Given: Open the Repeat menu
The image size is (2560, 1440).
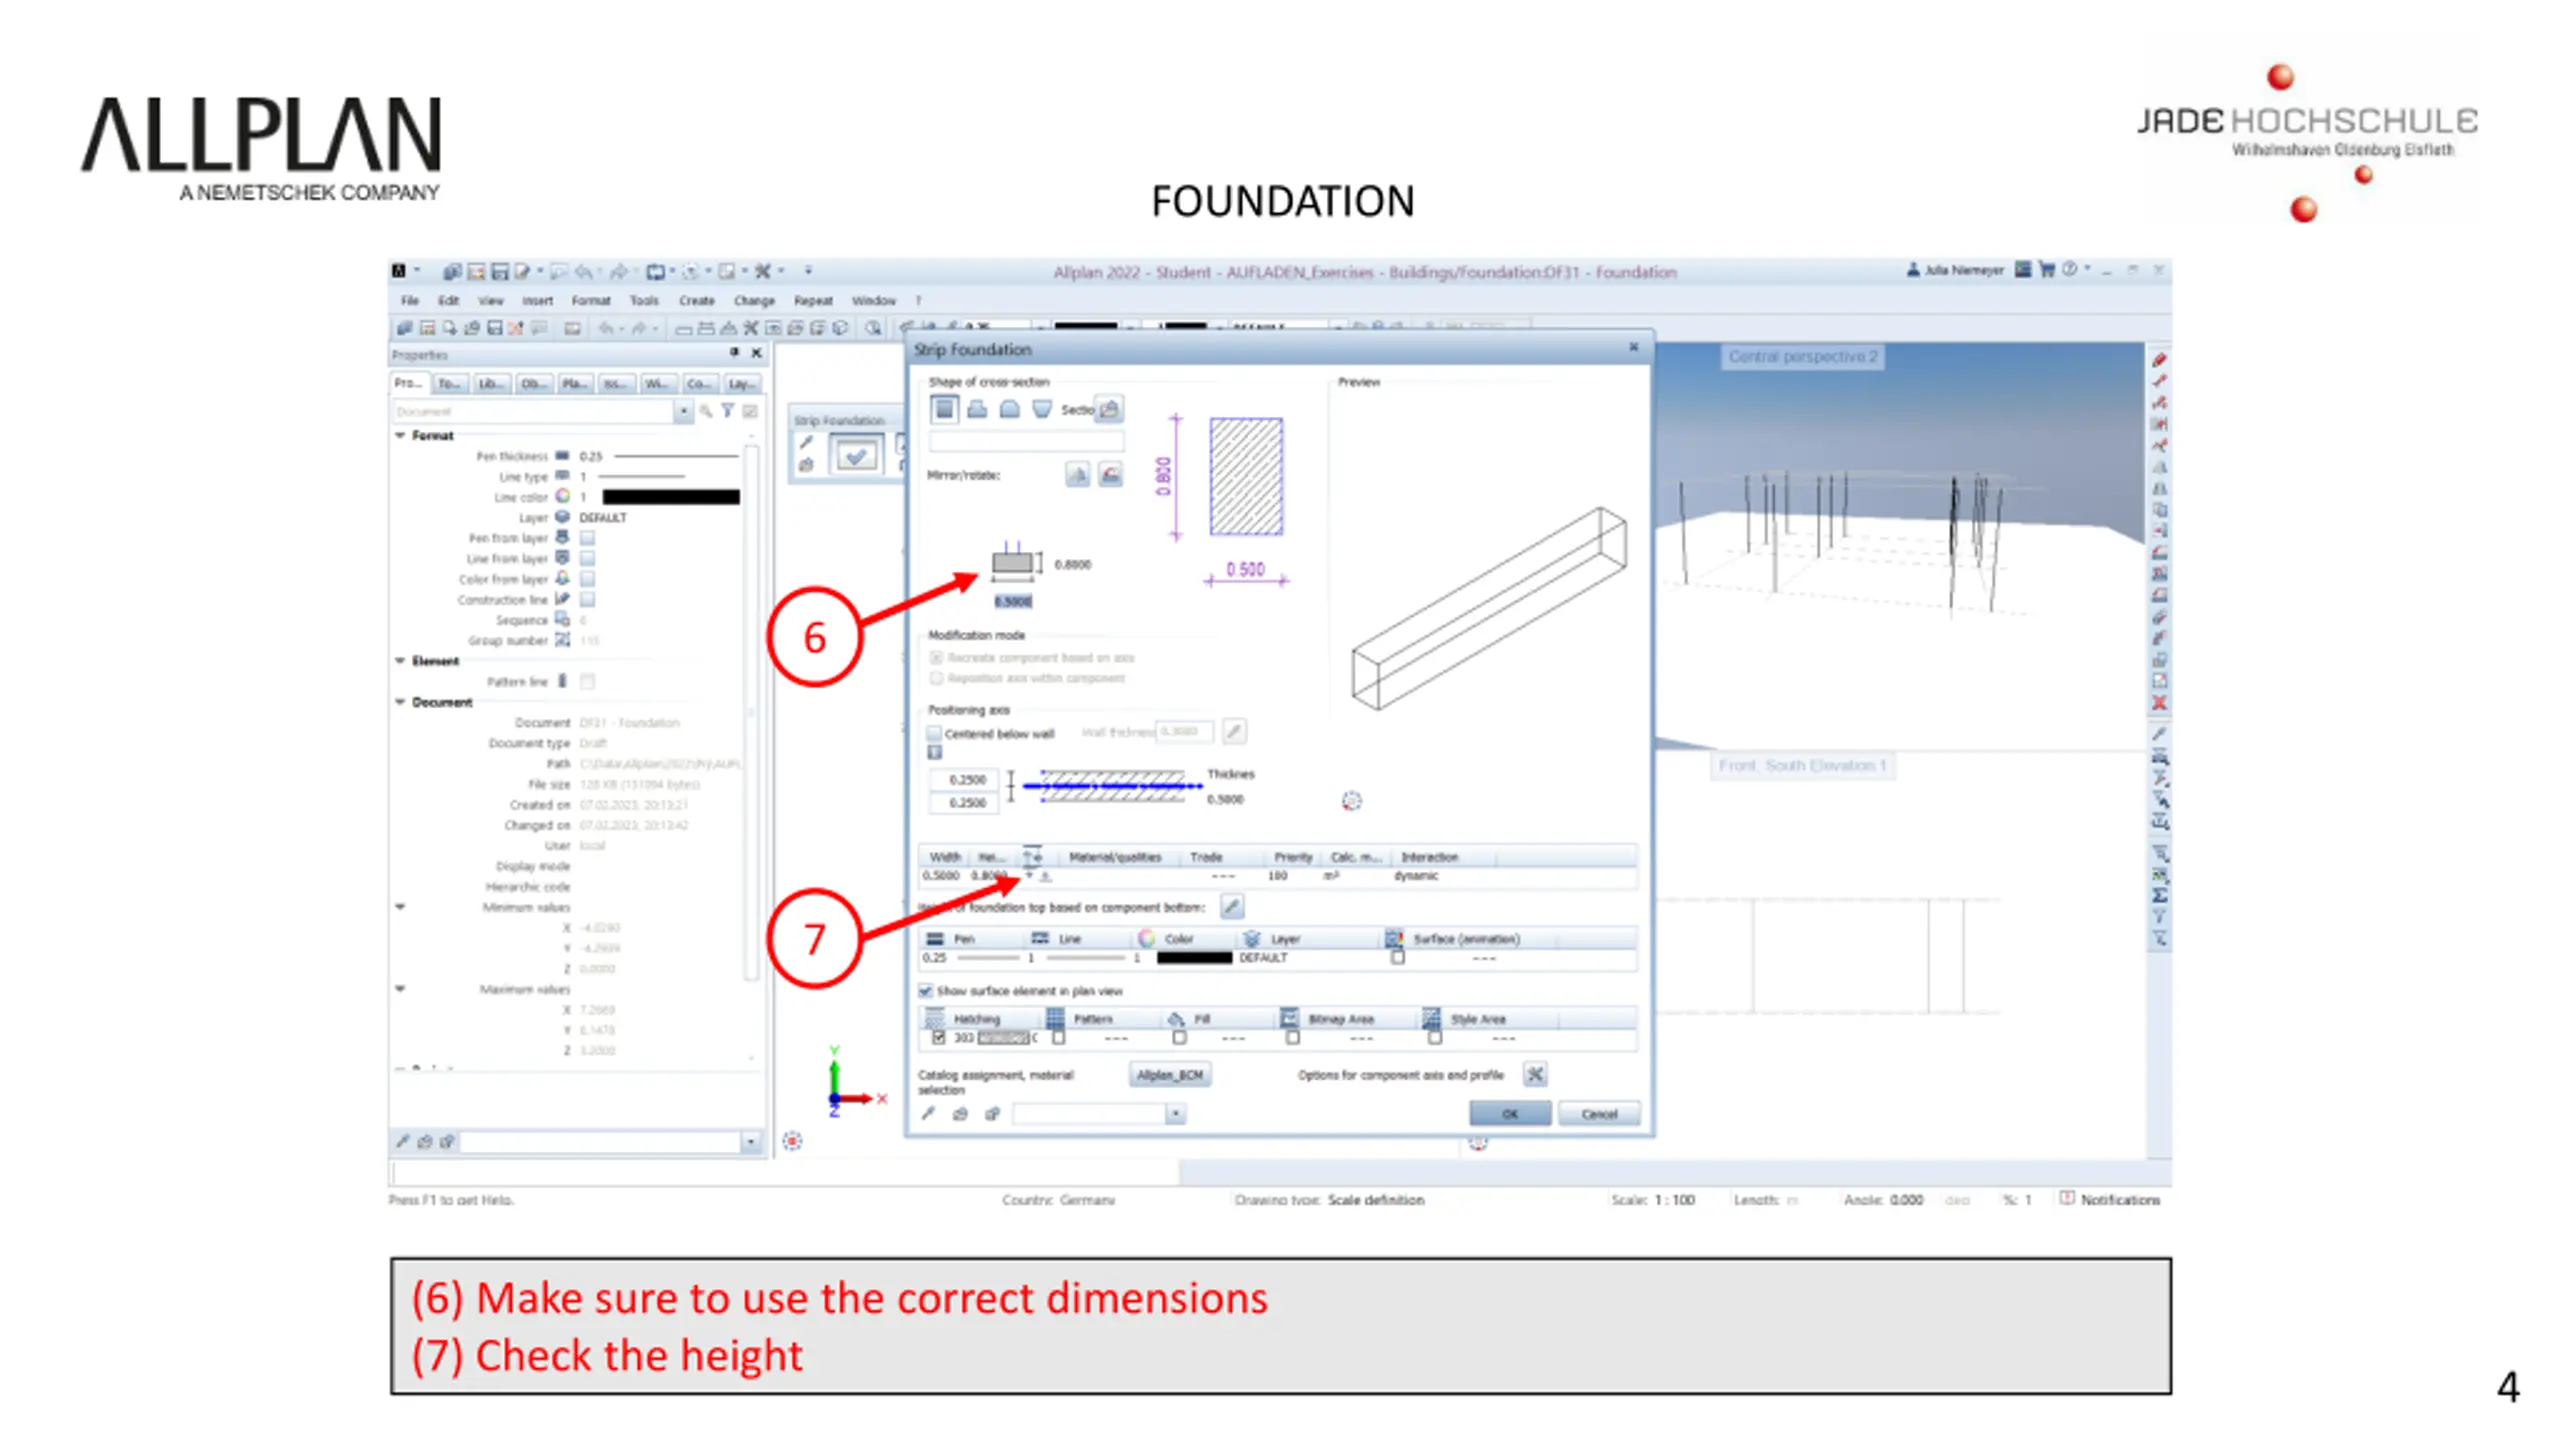Looking at the screenshot, I should pyautogui.click(x=813, y=300).
